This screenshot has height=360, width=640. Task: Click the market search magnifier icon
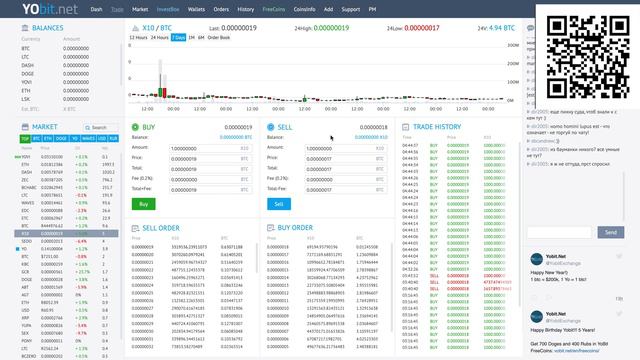(x=87, y=128)
